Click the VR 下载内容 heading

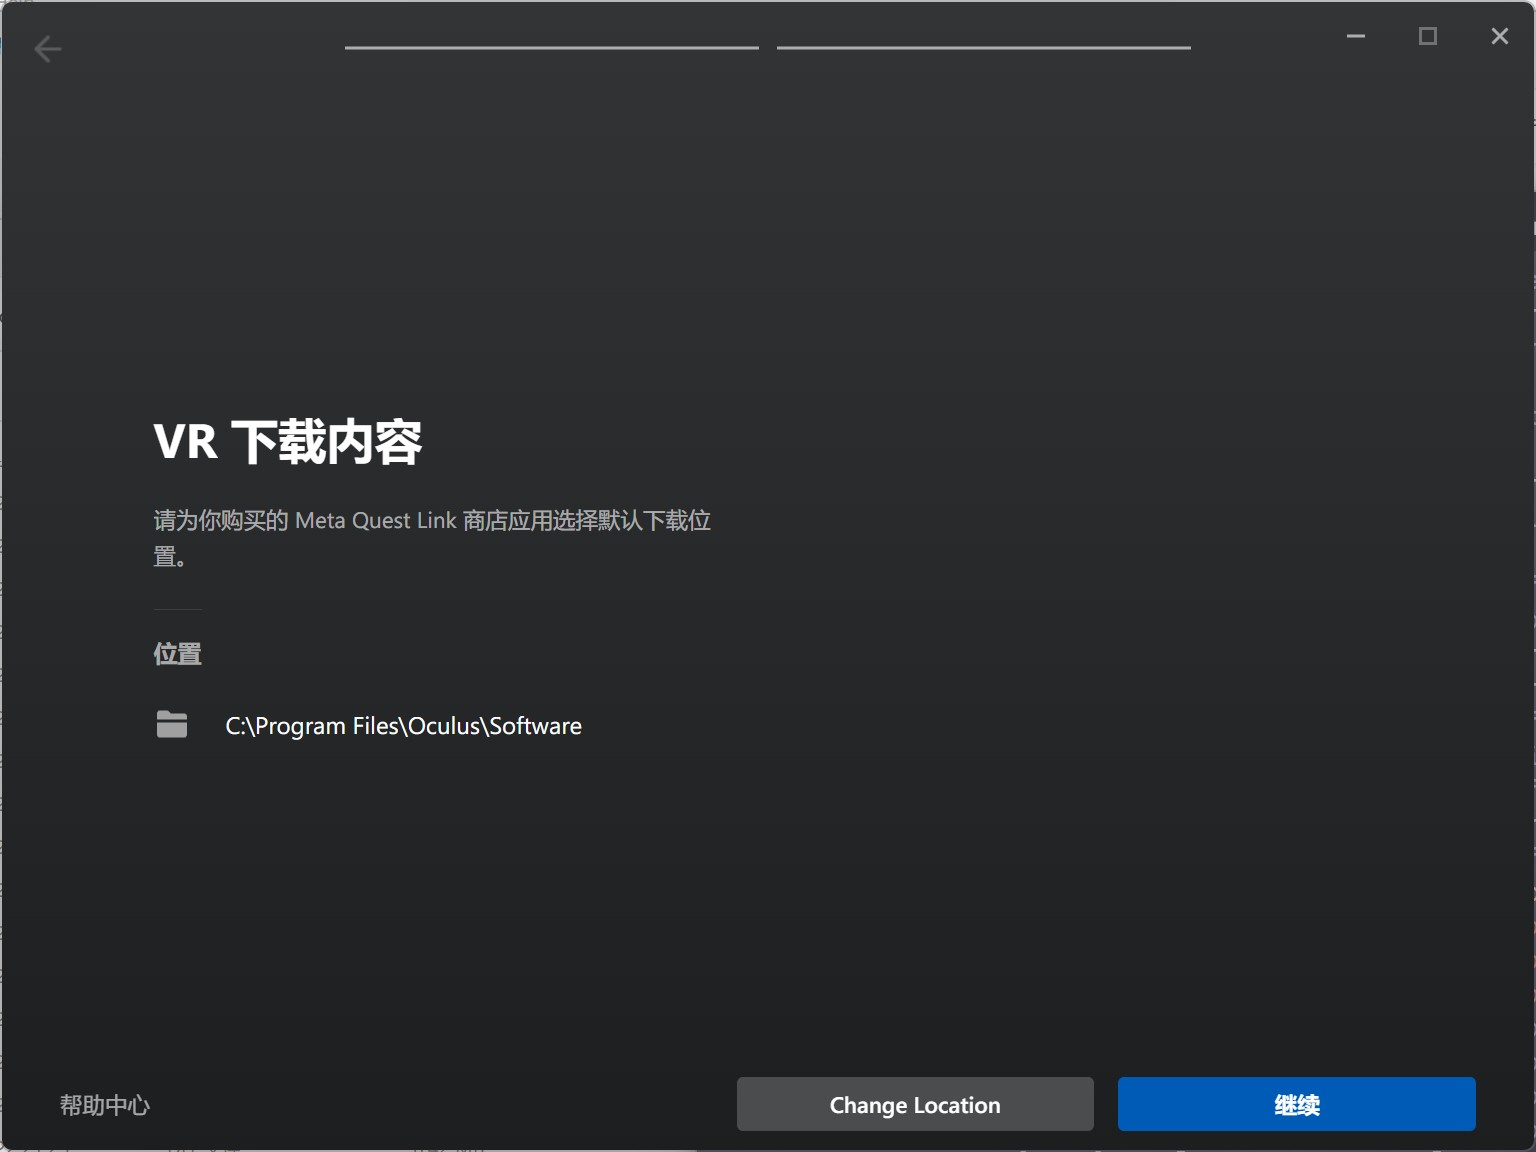click(288, 441)
